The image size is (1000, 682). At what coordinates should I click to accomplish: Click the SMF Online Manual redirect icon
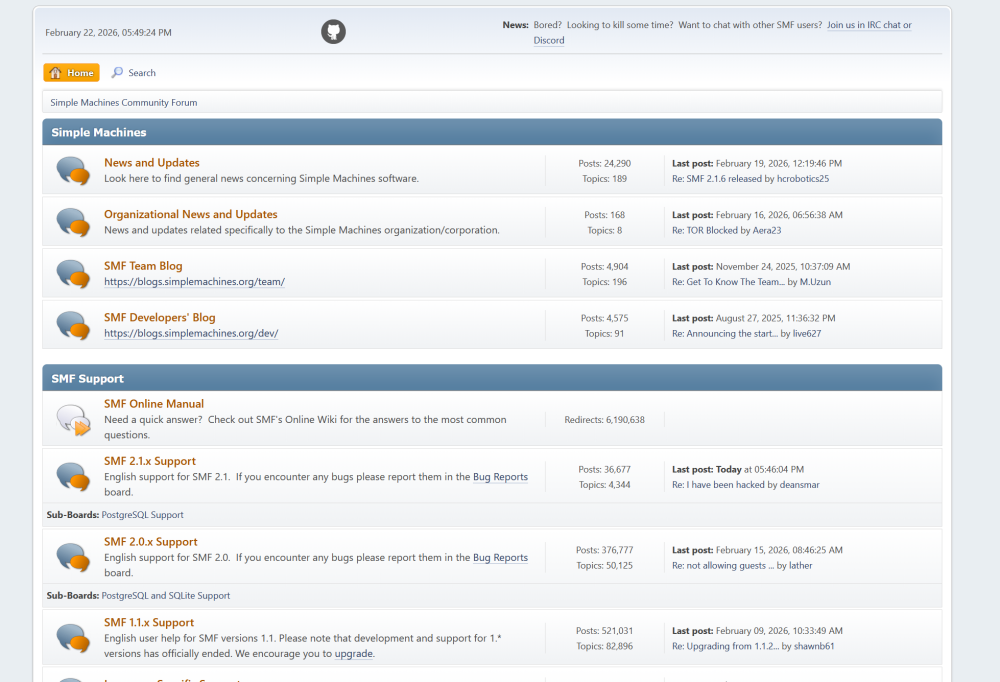coord(73,419)
